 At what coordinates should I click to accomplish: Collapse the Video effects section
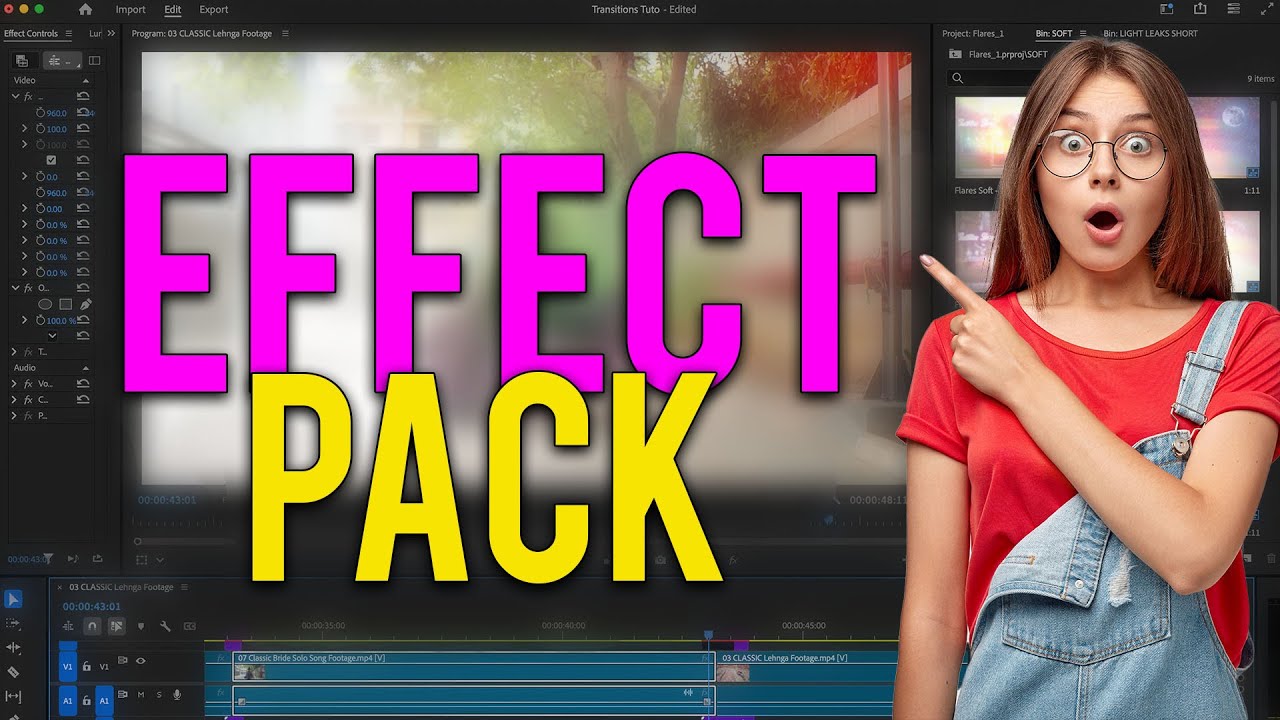(x=85, y=80)
